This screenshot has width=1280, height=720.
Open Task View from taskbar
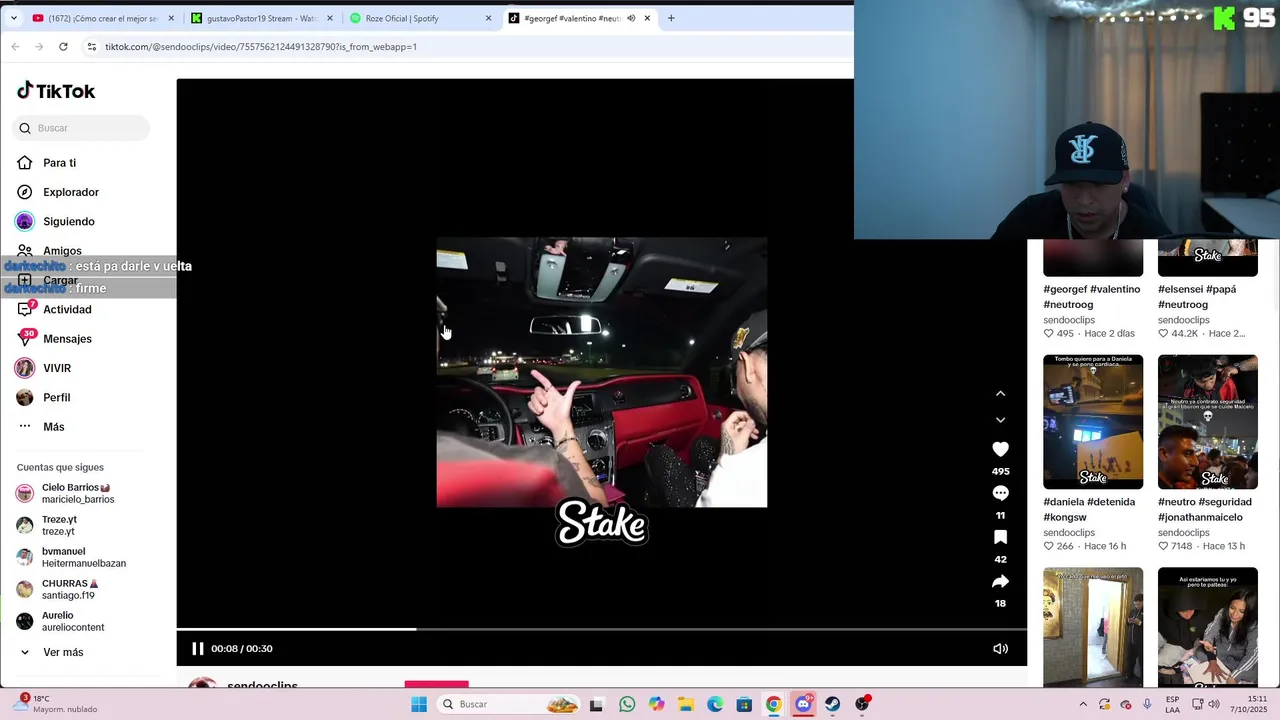click(x=597, y=704)
